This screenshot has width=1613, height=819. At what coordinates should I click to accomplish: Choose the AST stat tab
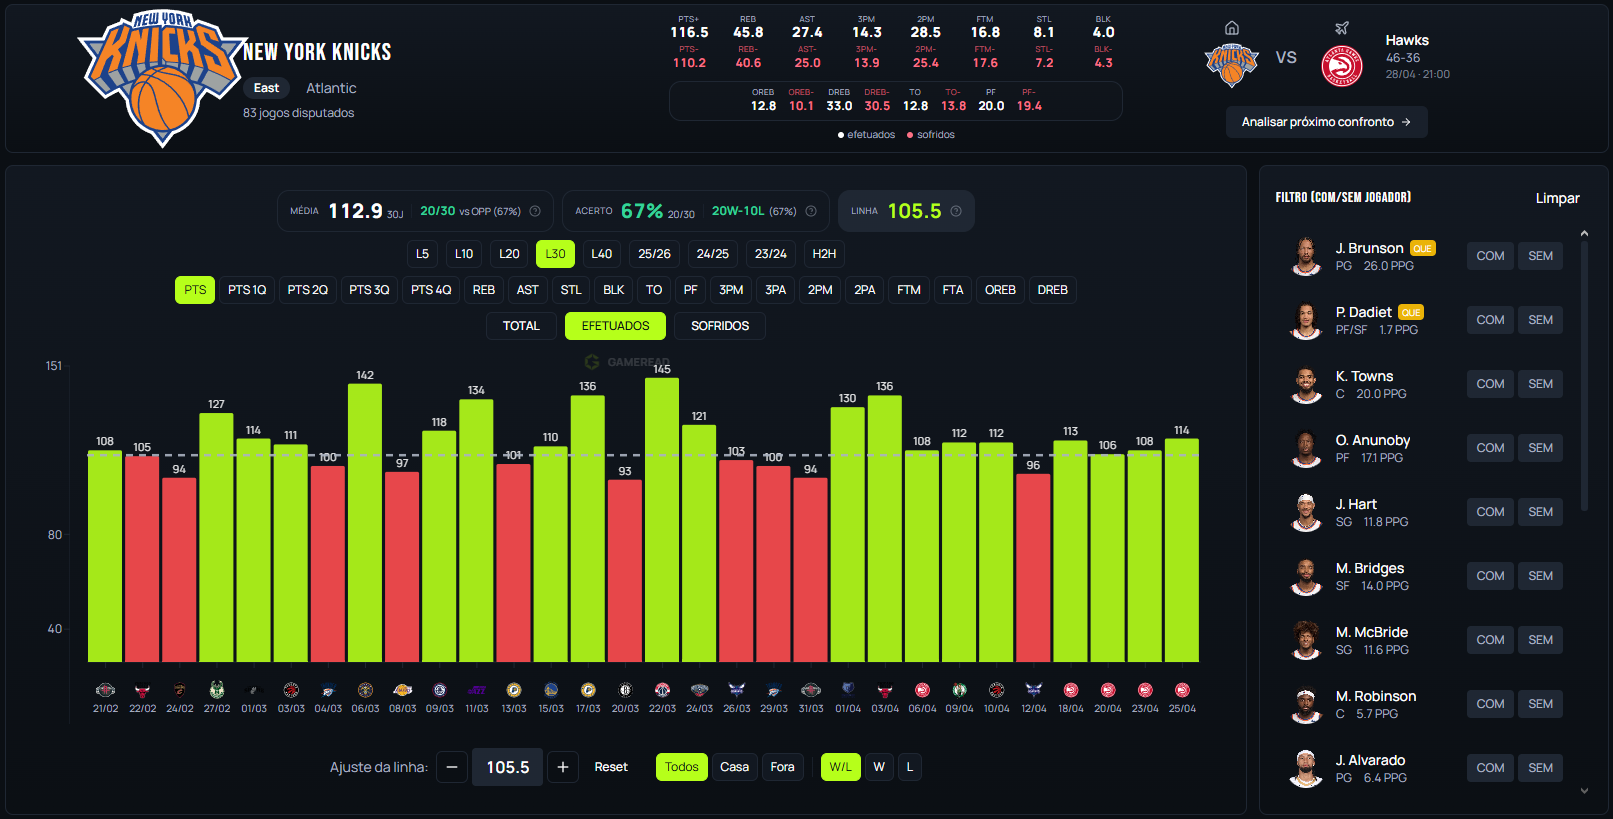[x=527, y=290]
